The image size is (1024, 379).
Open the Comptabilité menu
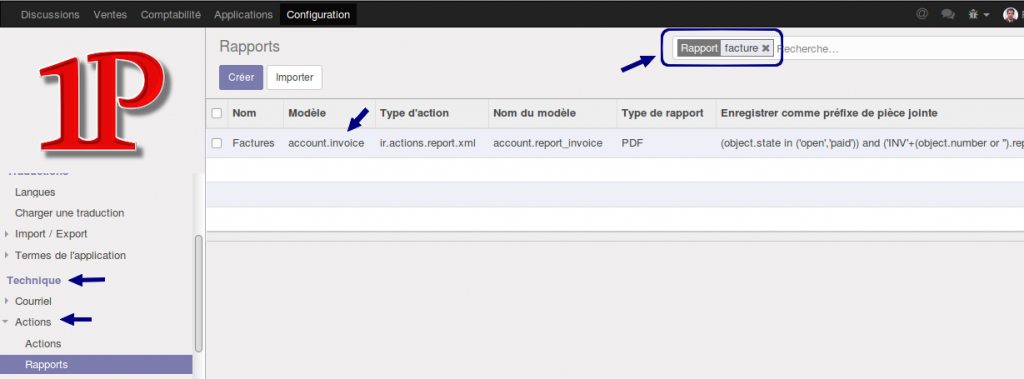[x=171, y=14]
